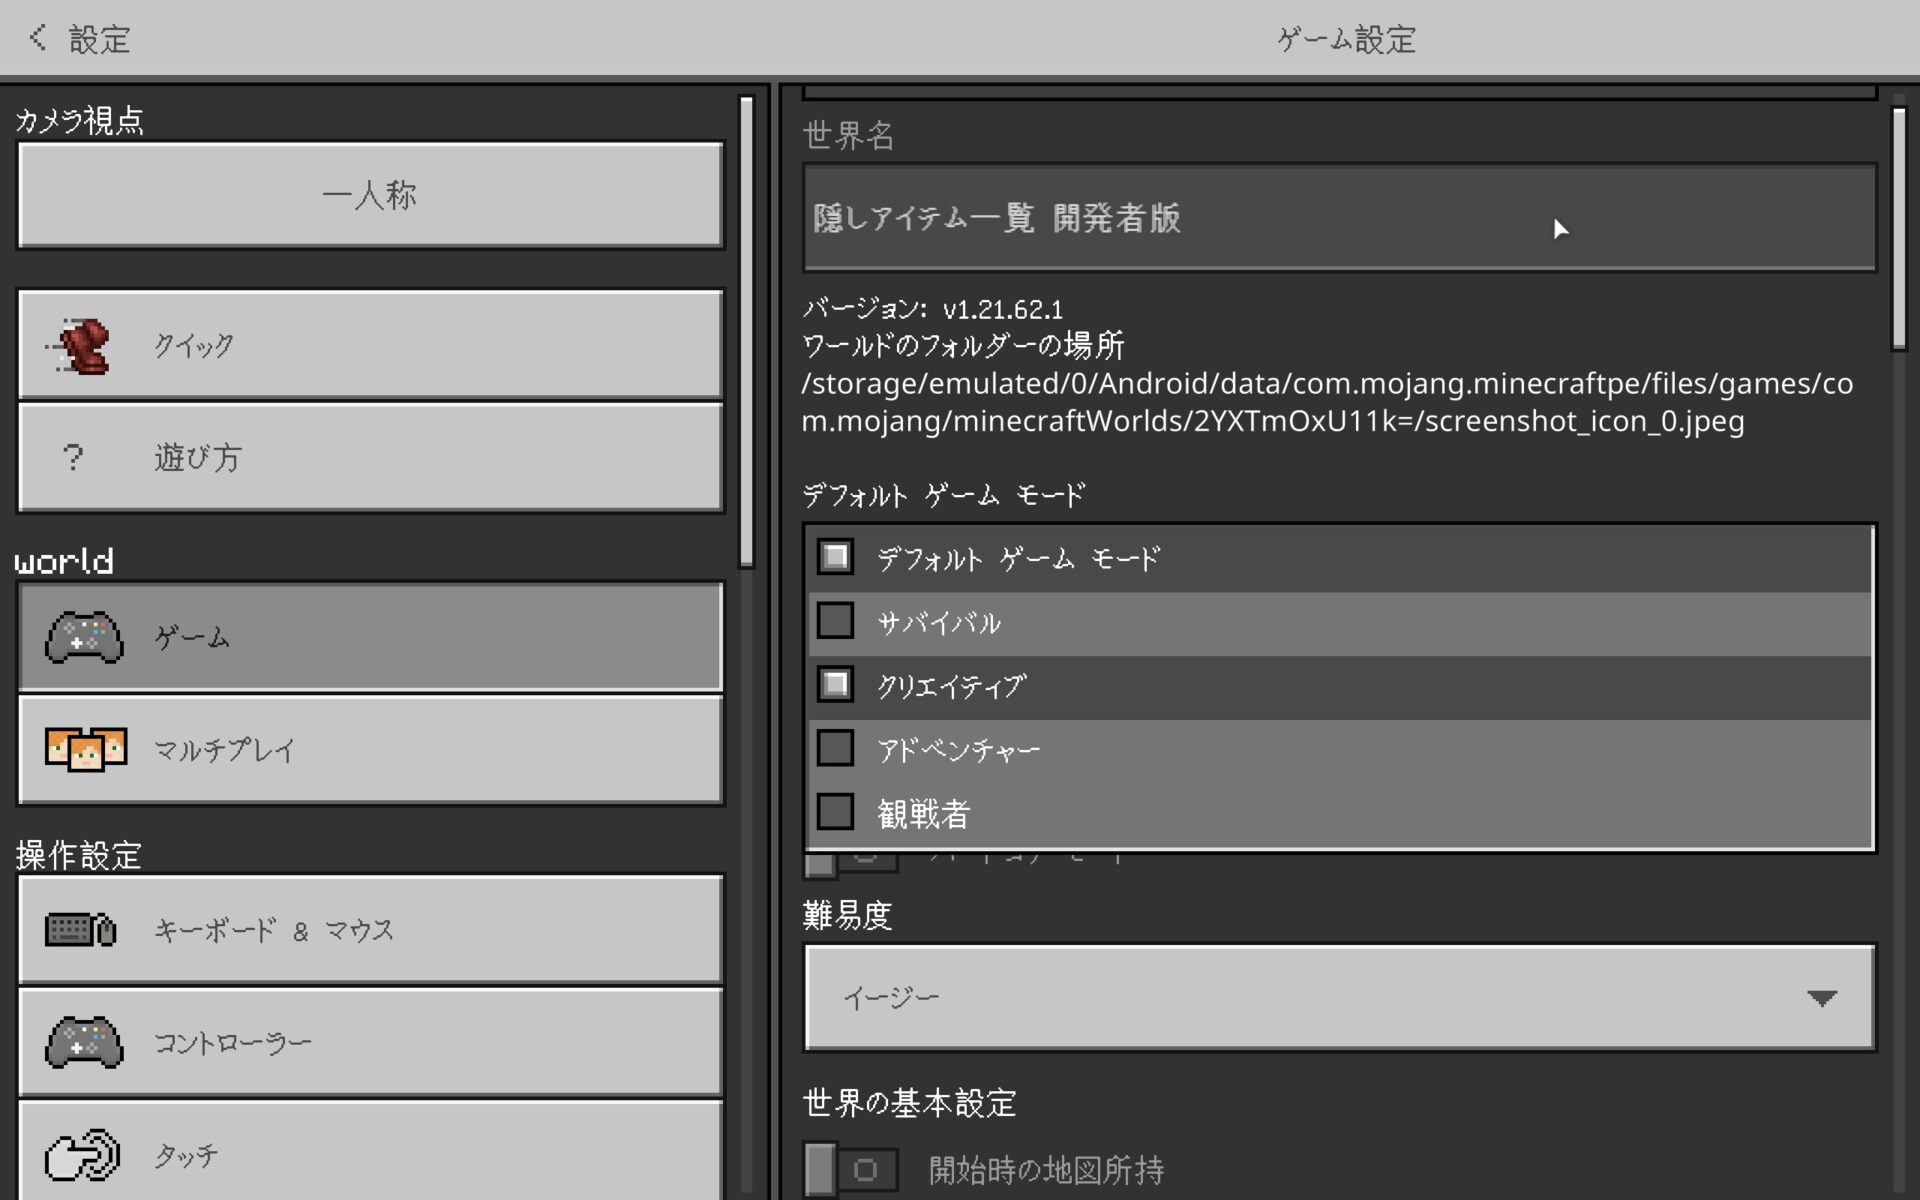Click the コントローラー gamepad icon
This screenshot has height=1200, width=1920.
click(x=84, y=1043)
